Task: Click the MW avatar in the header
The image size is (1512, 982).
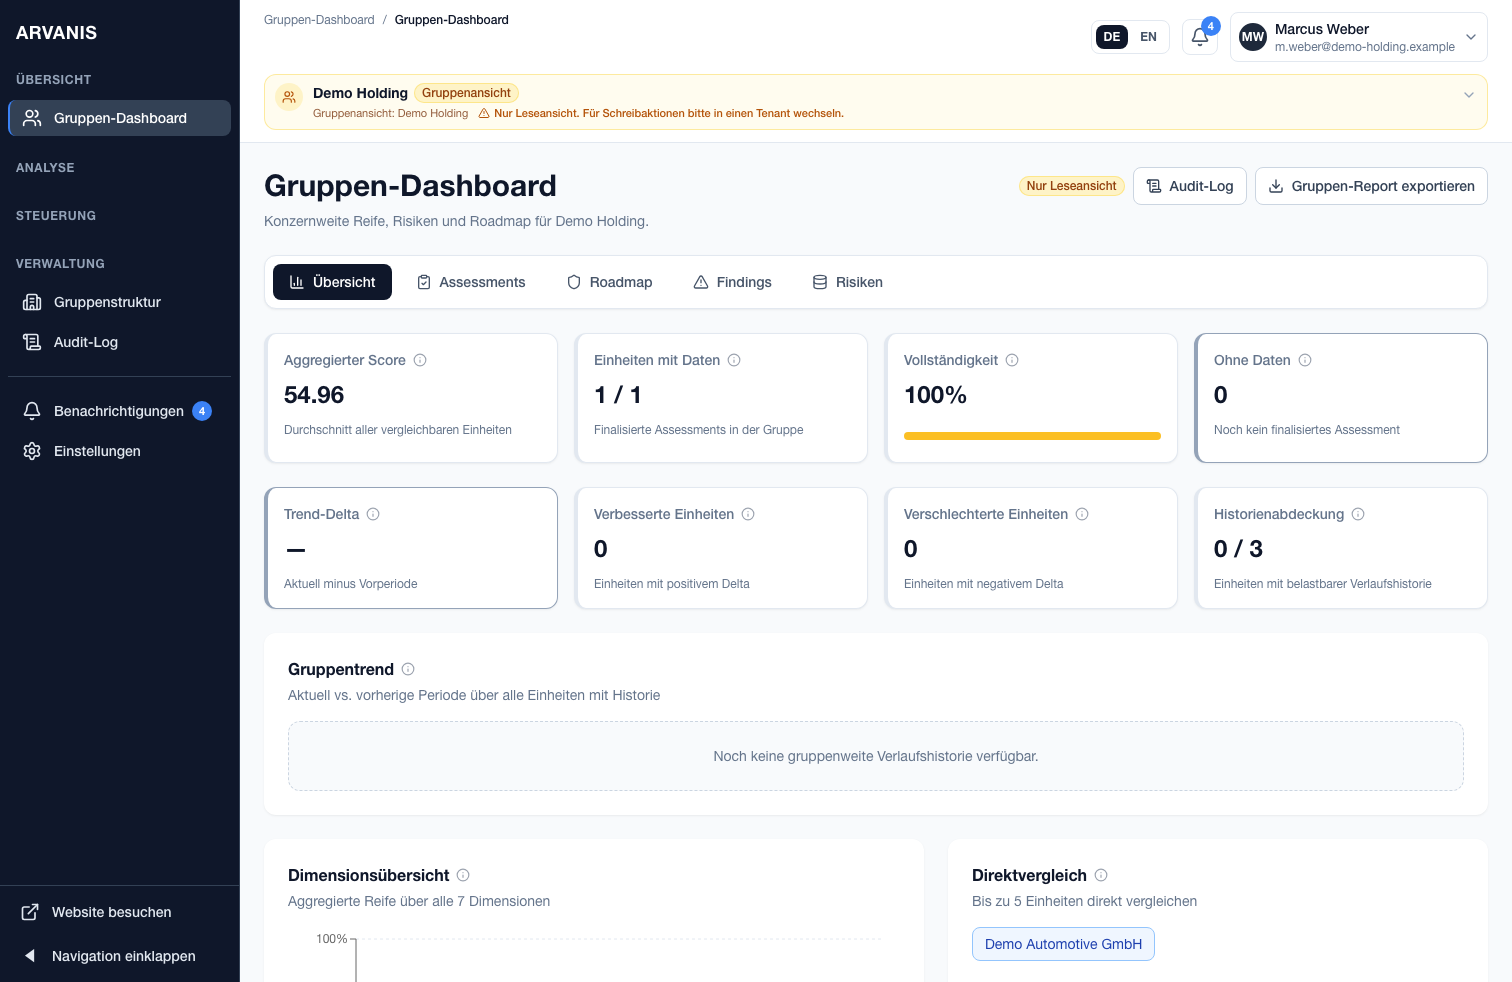Action: coord(1252,36)
